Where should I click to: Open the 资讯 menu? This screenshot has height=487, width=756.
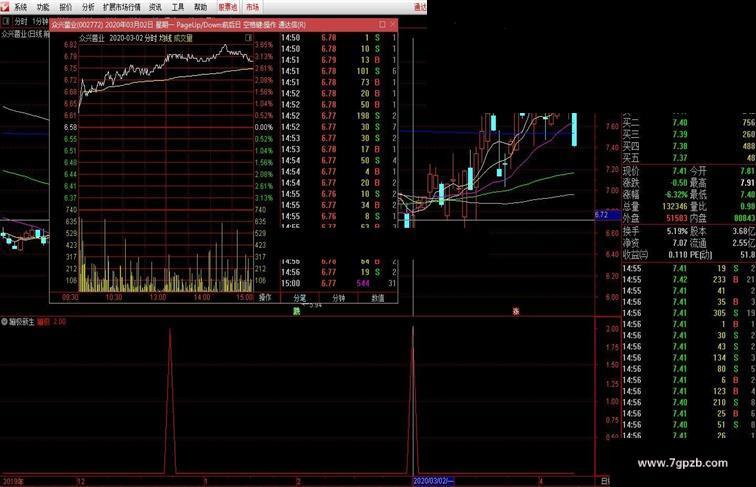(155, 7)
